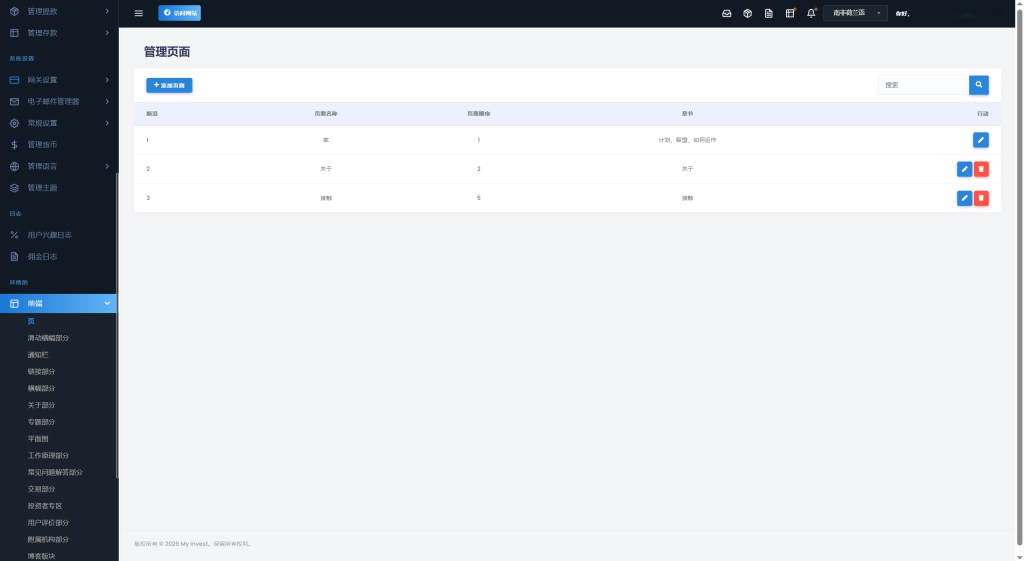Open the 用户评价部分 submenu item
The width and height of the screenshot is (1024, 561).
(48, 523)
